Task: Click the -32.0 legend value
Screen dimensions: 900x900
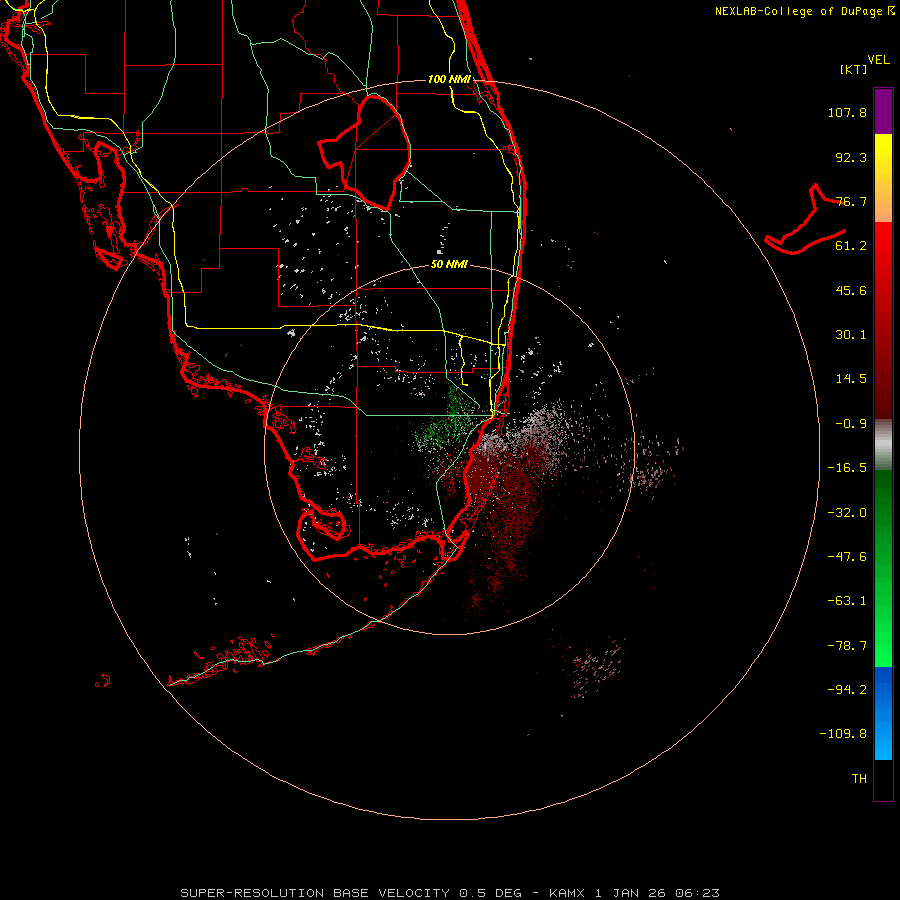Action: (847, 513)
